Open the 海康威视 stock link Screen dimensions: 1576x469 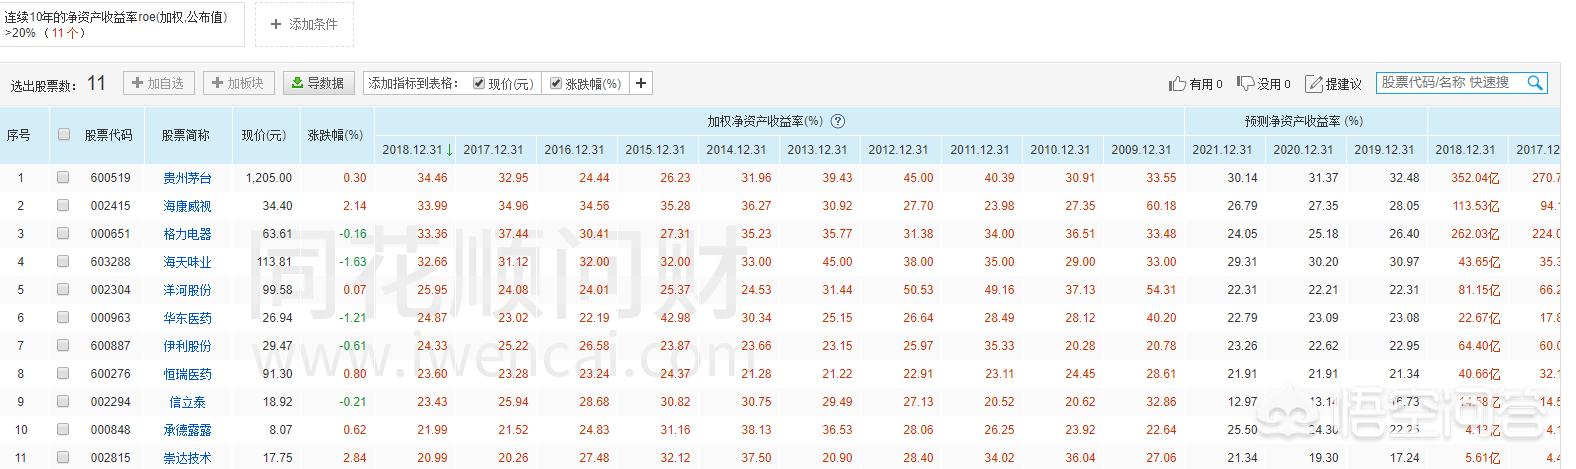[x=187, y=206]
